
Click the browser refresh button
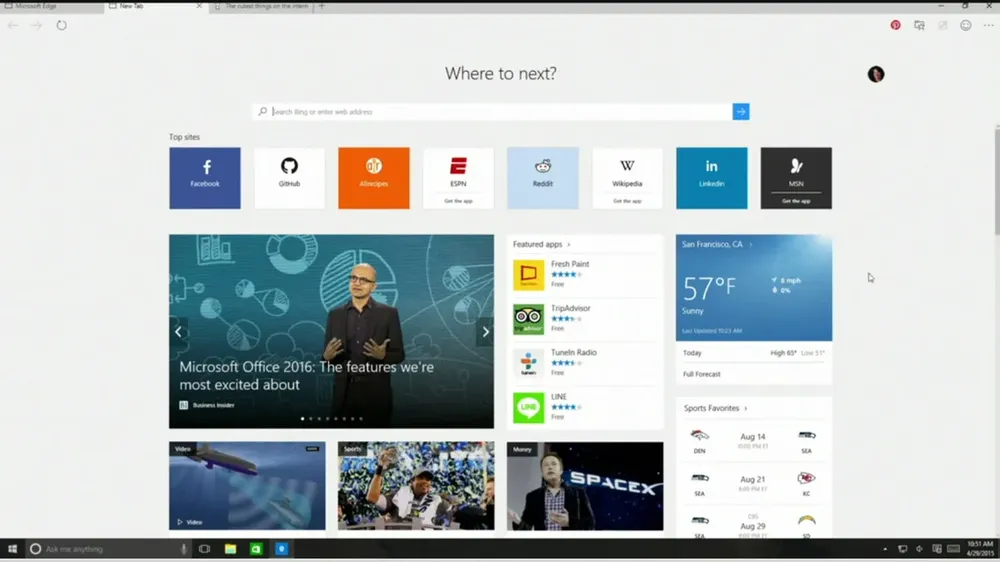(x=61, y=25)
